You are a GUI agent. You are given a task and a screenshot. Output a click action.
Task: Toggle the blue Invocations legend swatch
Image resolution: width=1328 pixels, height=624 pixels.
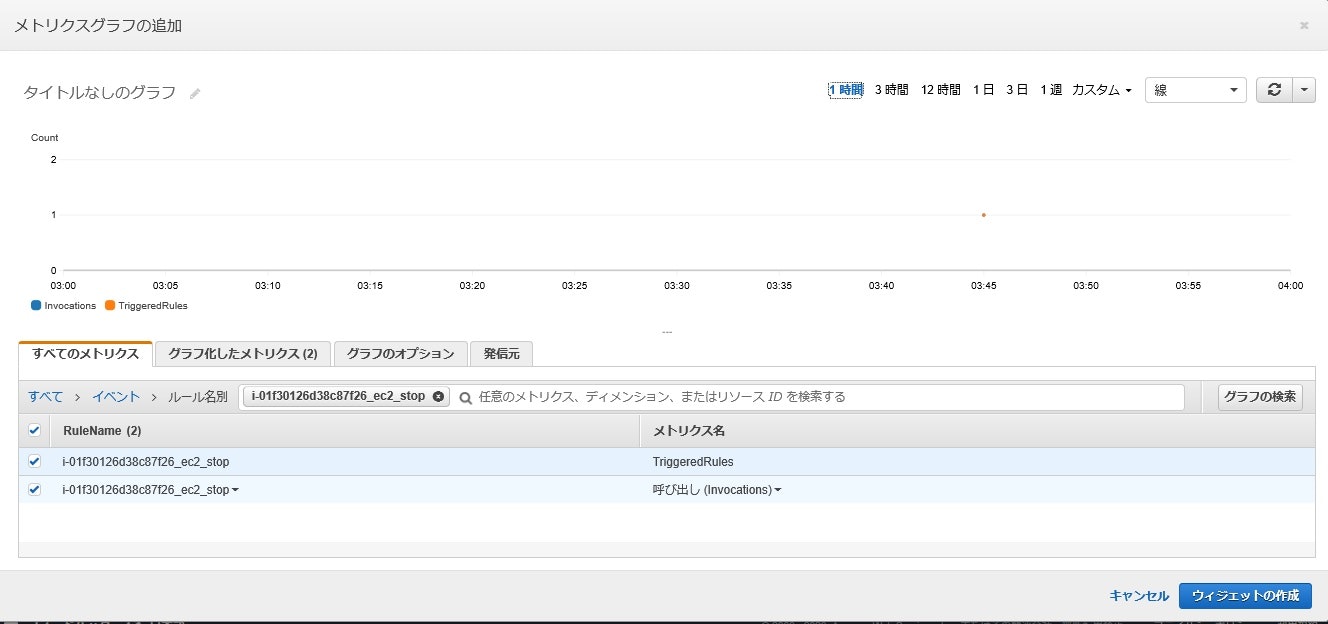pos(36,306)
